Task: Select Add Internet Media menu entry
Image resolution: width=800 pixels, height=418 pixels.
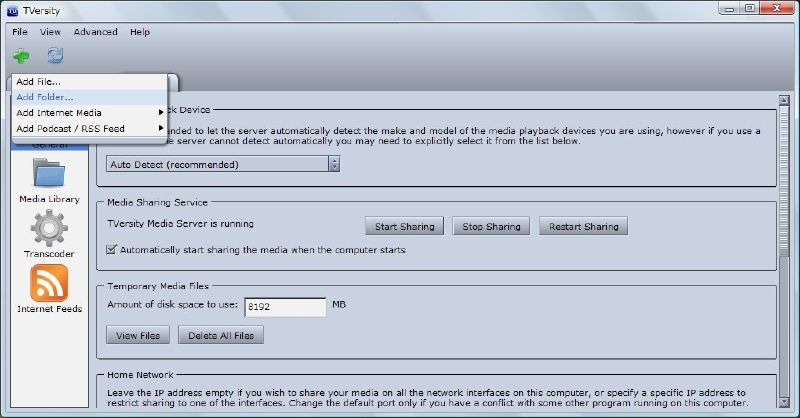Action: [89, 113]
